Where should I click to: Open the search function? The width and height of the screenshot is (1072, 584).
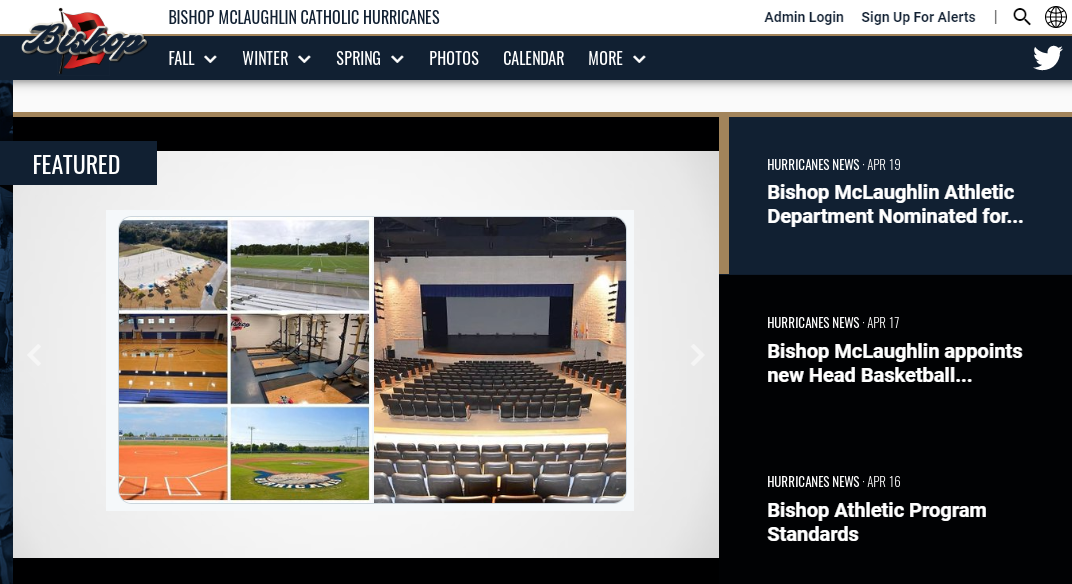click(x=1021, y=17)
